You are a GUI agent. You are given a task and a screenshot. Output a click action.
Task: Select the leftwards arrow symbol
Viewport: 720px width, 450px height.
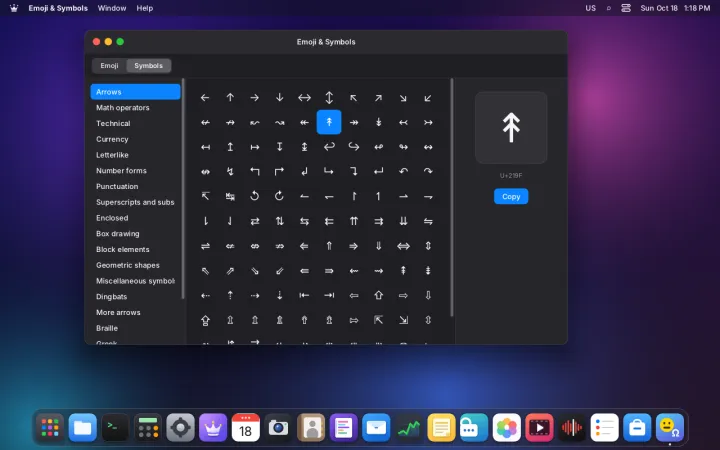[205, 98]
